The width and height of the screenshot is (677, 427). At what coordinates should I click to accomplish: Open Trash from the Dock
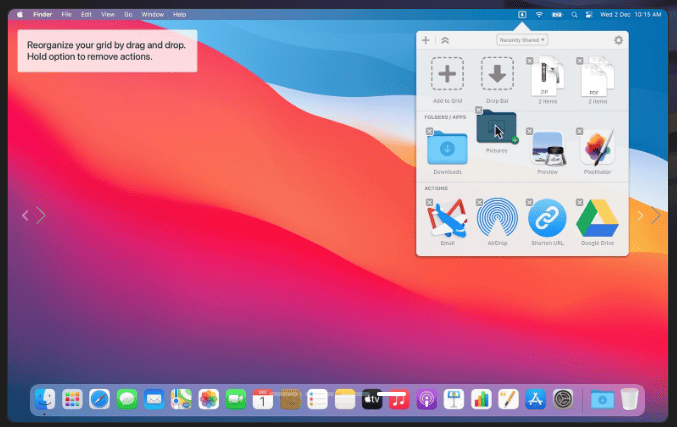point(630,399)
